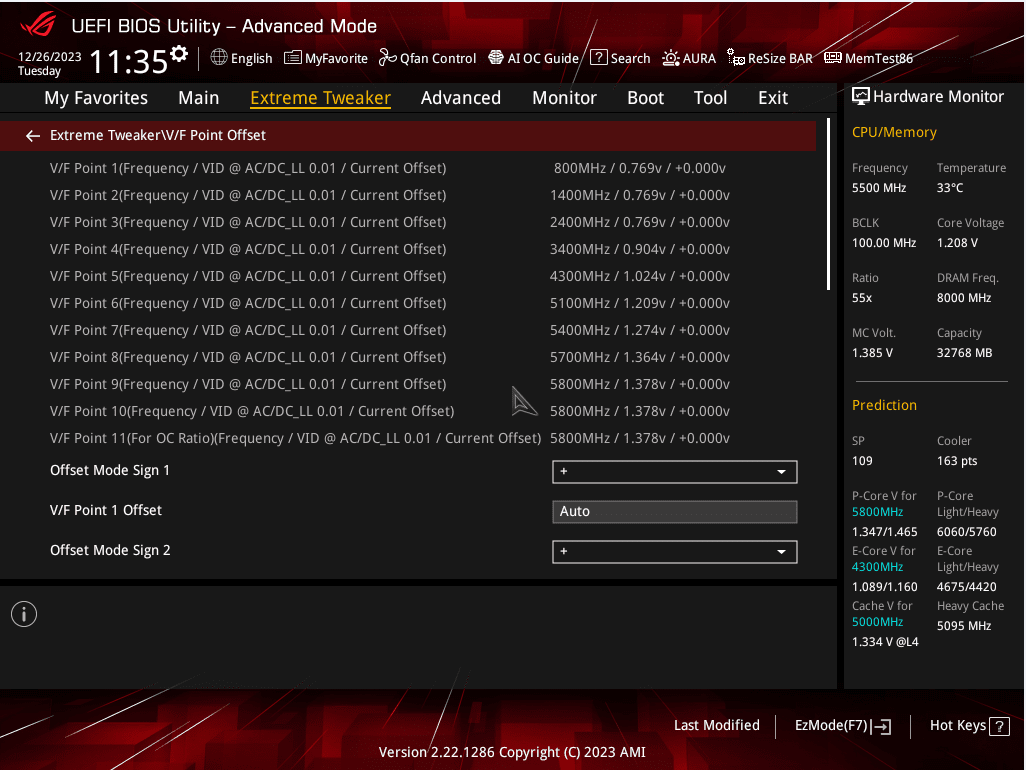This screenshot has width=1026, height=770.
Task: Click the 5800MHz P-Core prediction link
Action: [x=877, y=512]
